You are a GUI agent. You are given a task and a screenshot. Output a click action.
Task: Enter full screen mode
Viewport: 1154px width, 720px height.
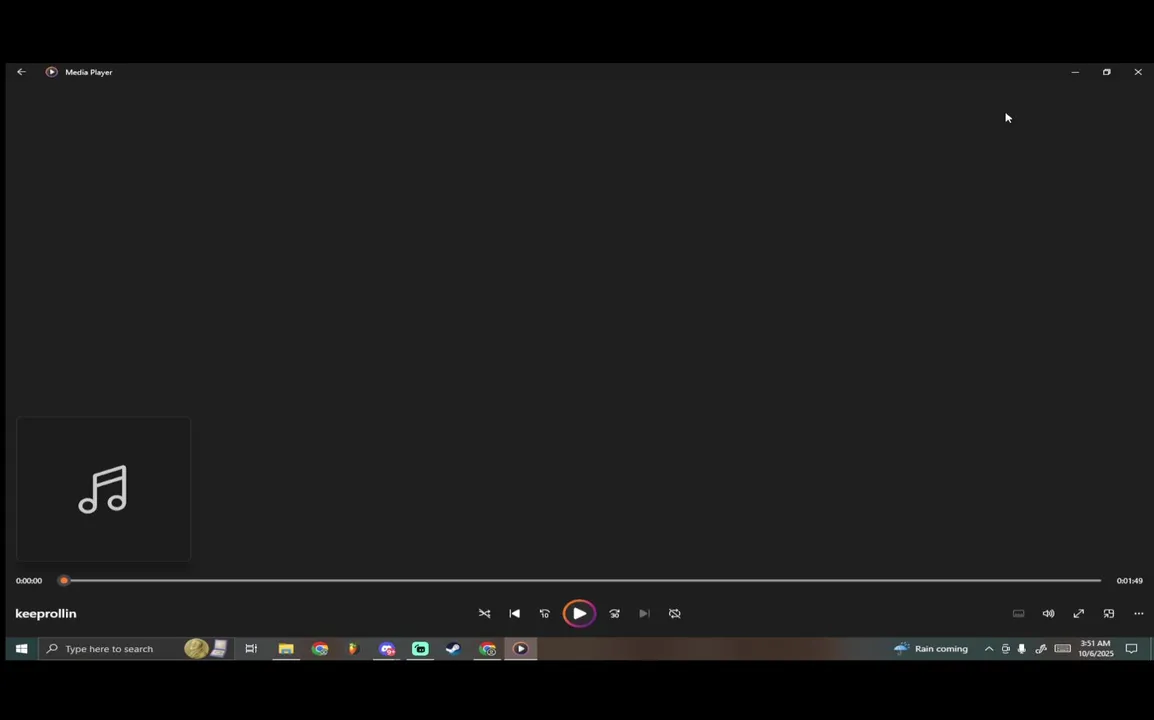point(1079,613)
